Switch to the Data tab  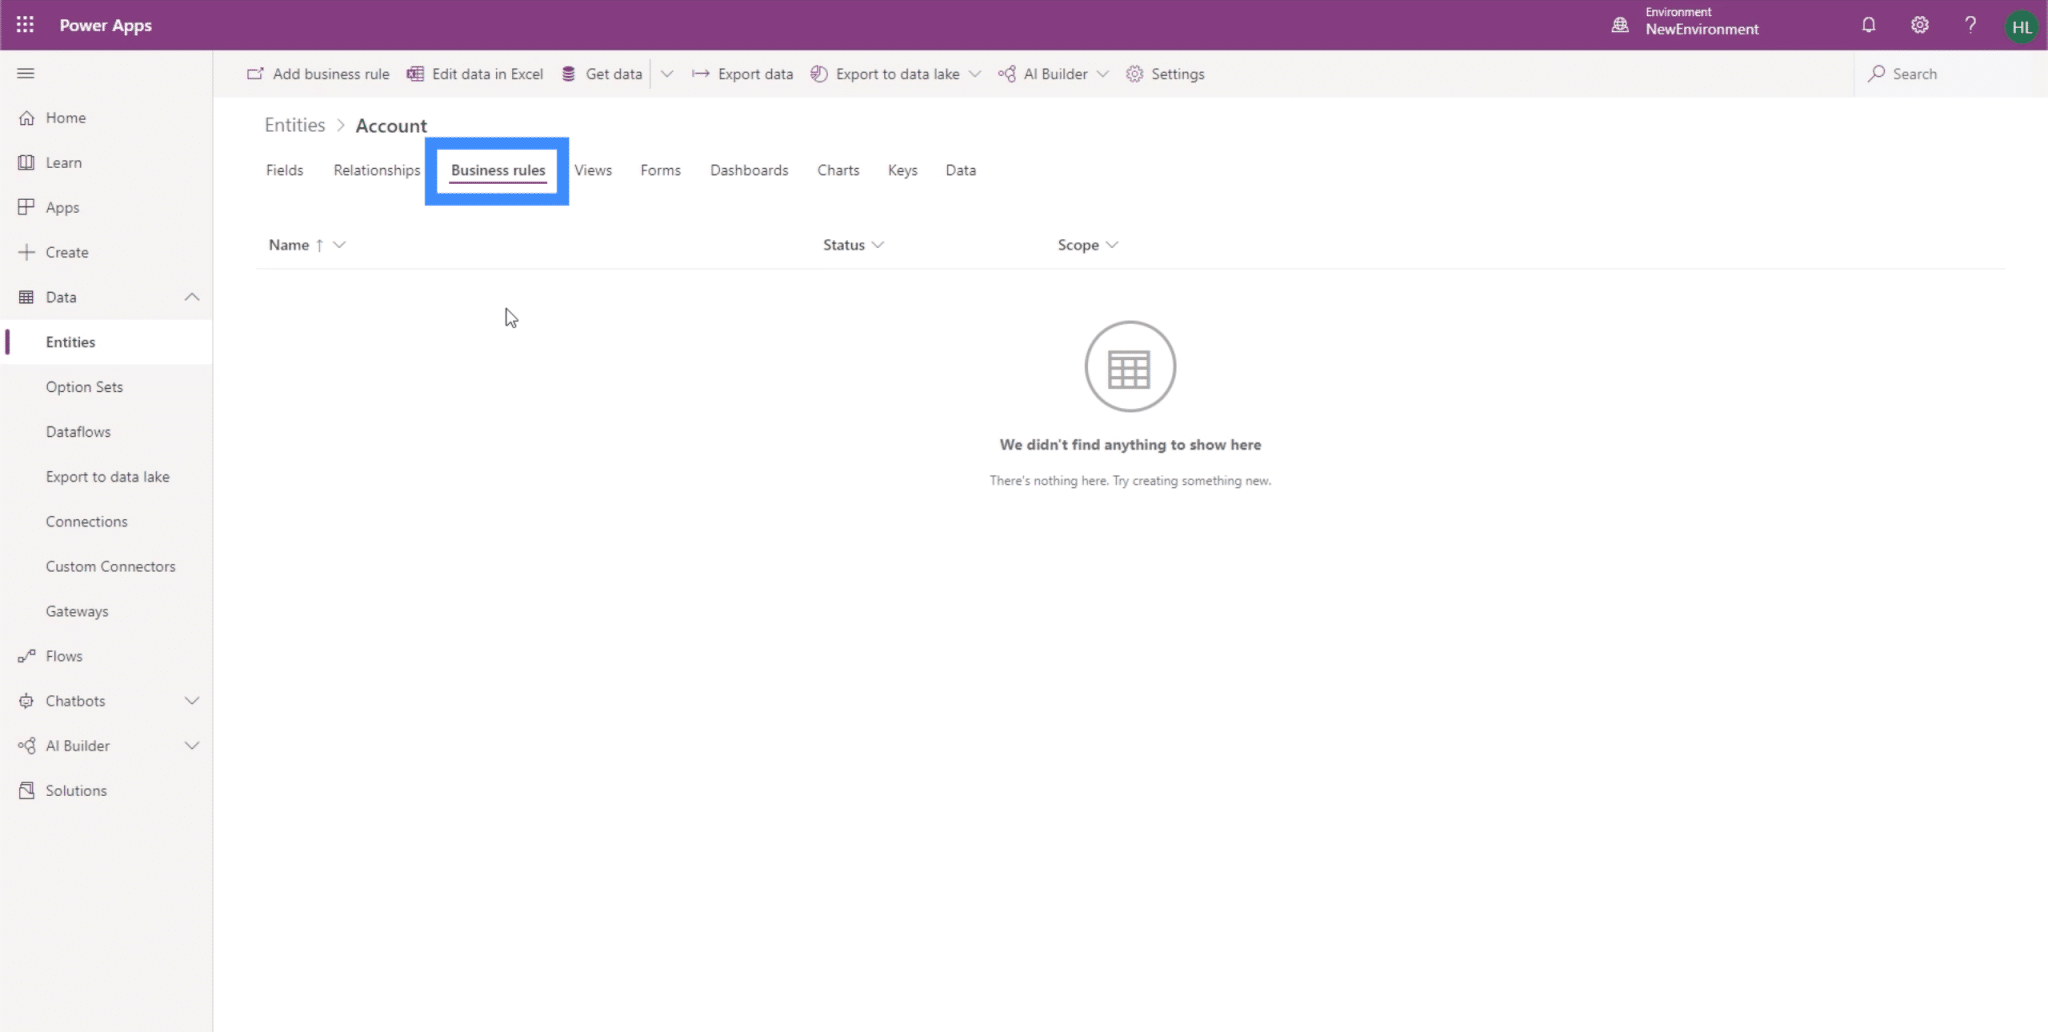961,170
